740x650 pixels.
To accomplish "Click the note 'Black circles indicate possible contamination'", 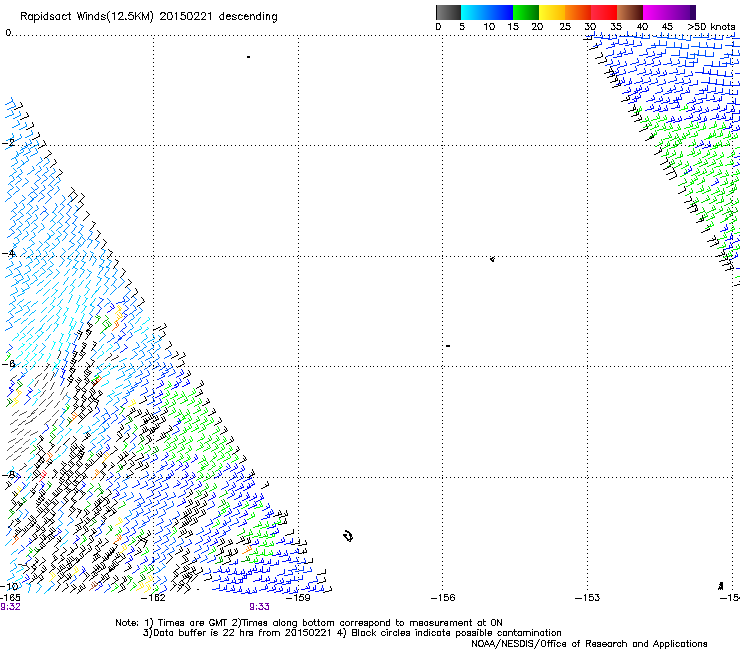I will pos(456,633).
